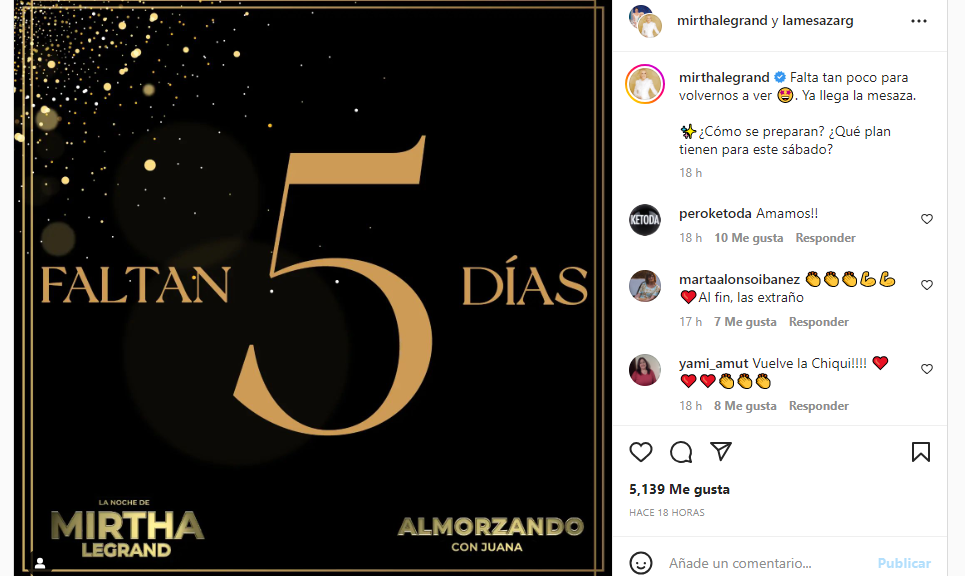Share the post via paper plane icon

click(x=721, y=452)
